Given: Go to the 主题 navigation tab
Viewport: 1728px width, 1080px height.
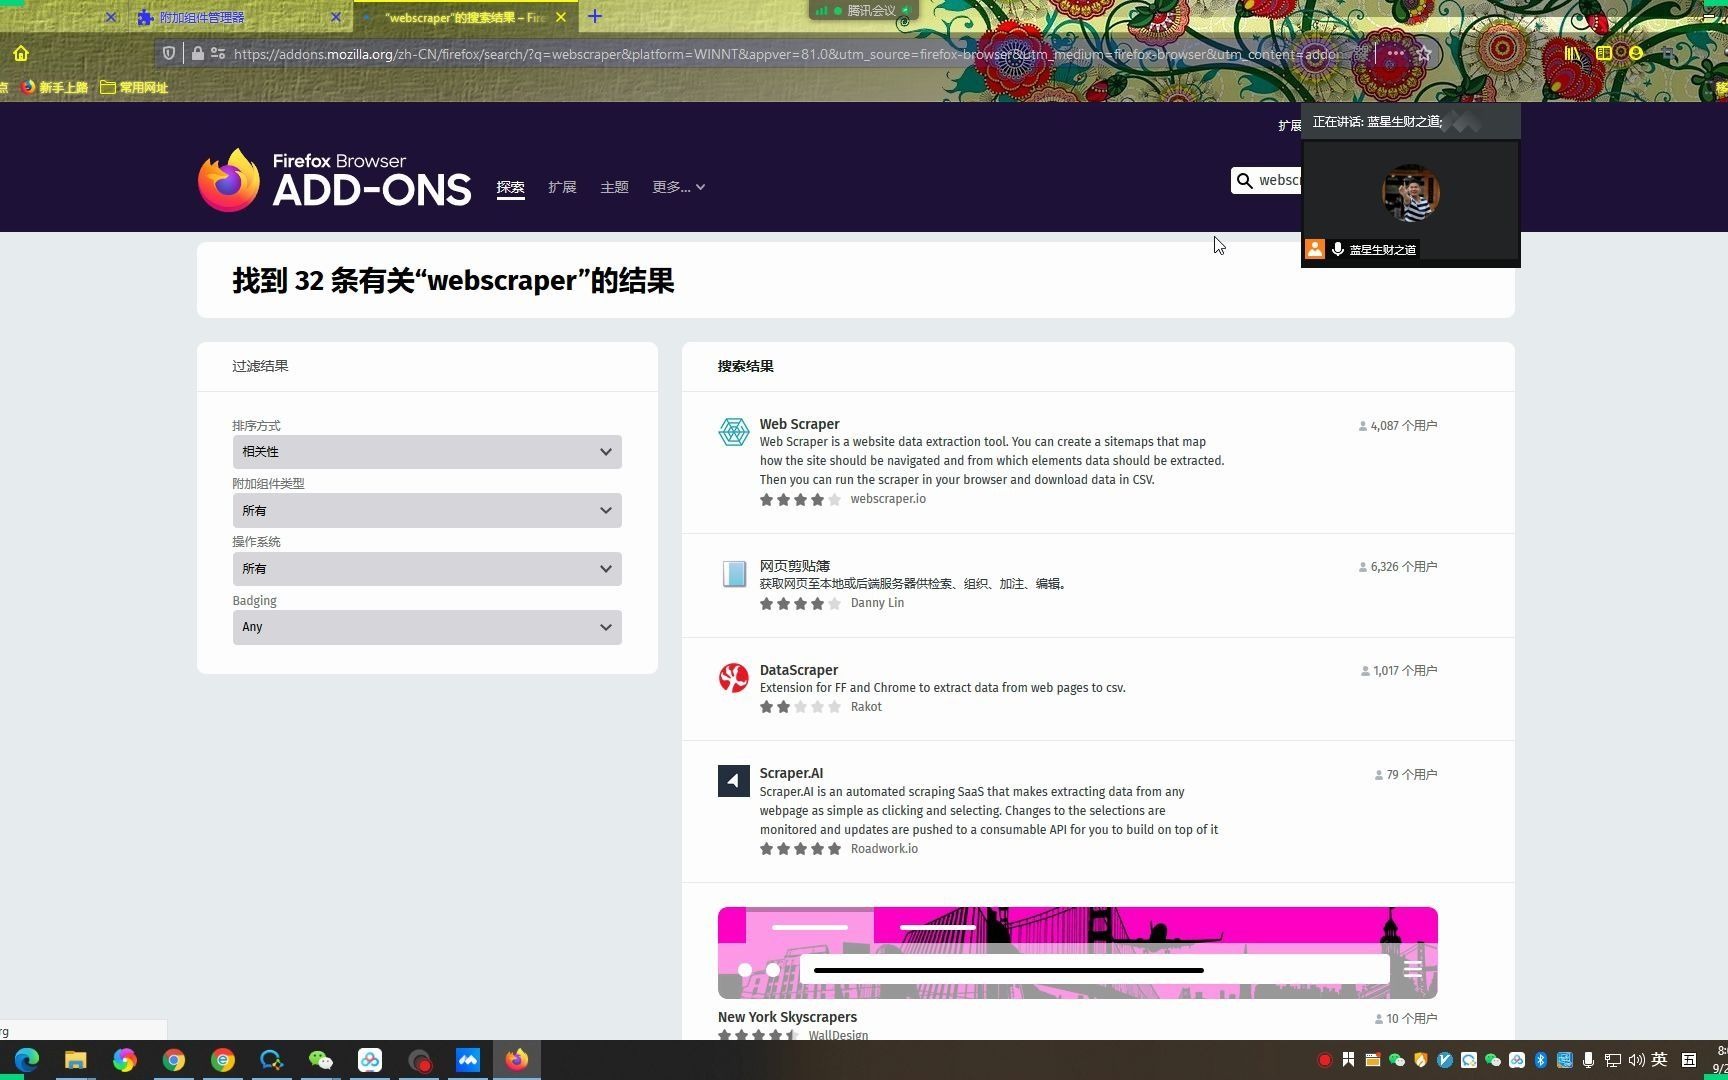Looking at the screenshot, I should [614, 187].
